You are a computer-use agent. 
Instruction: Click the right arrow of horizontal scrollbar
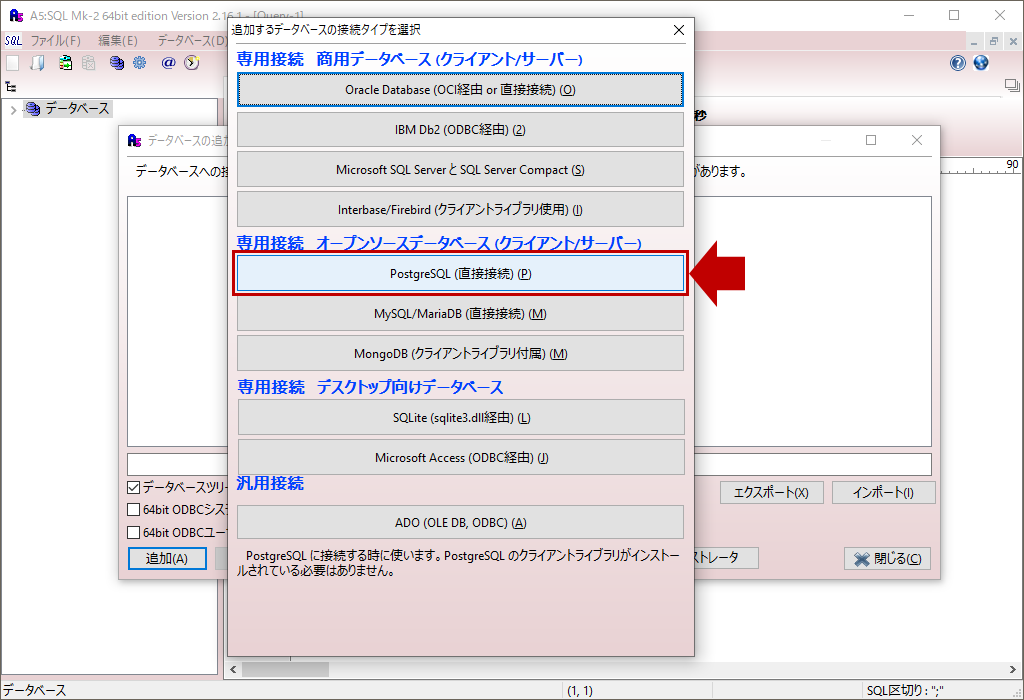[x=1013, y=669]
